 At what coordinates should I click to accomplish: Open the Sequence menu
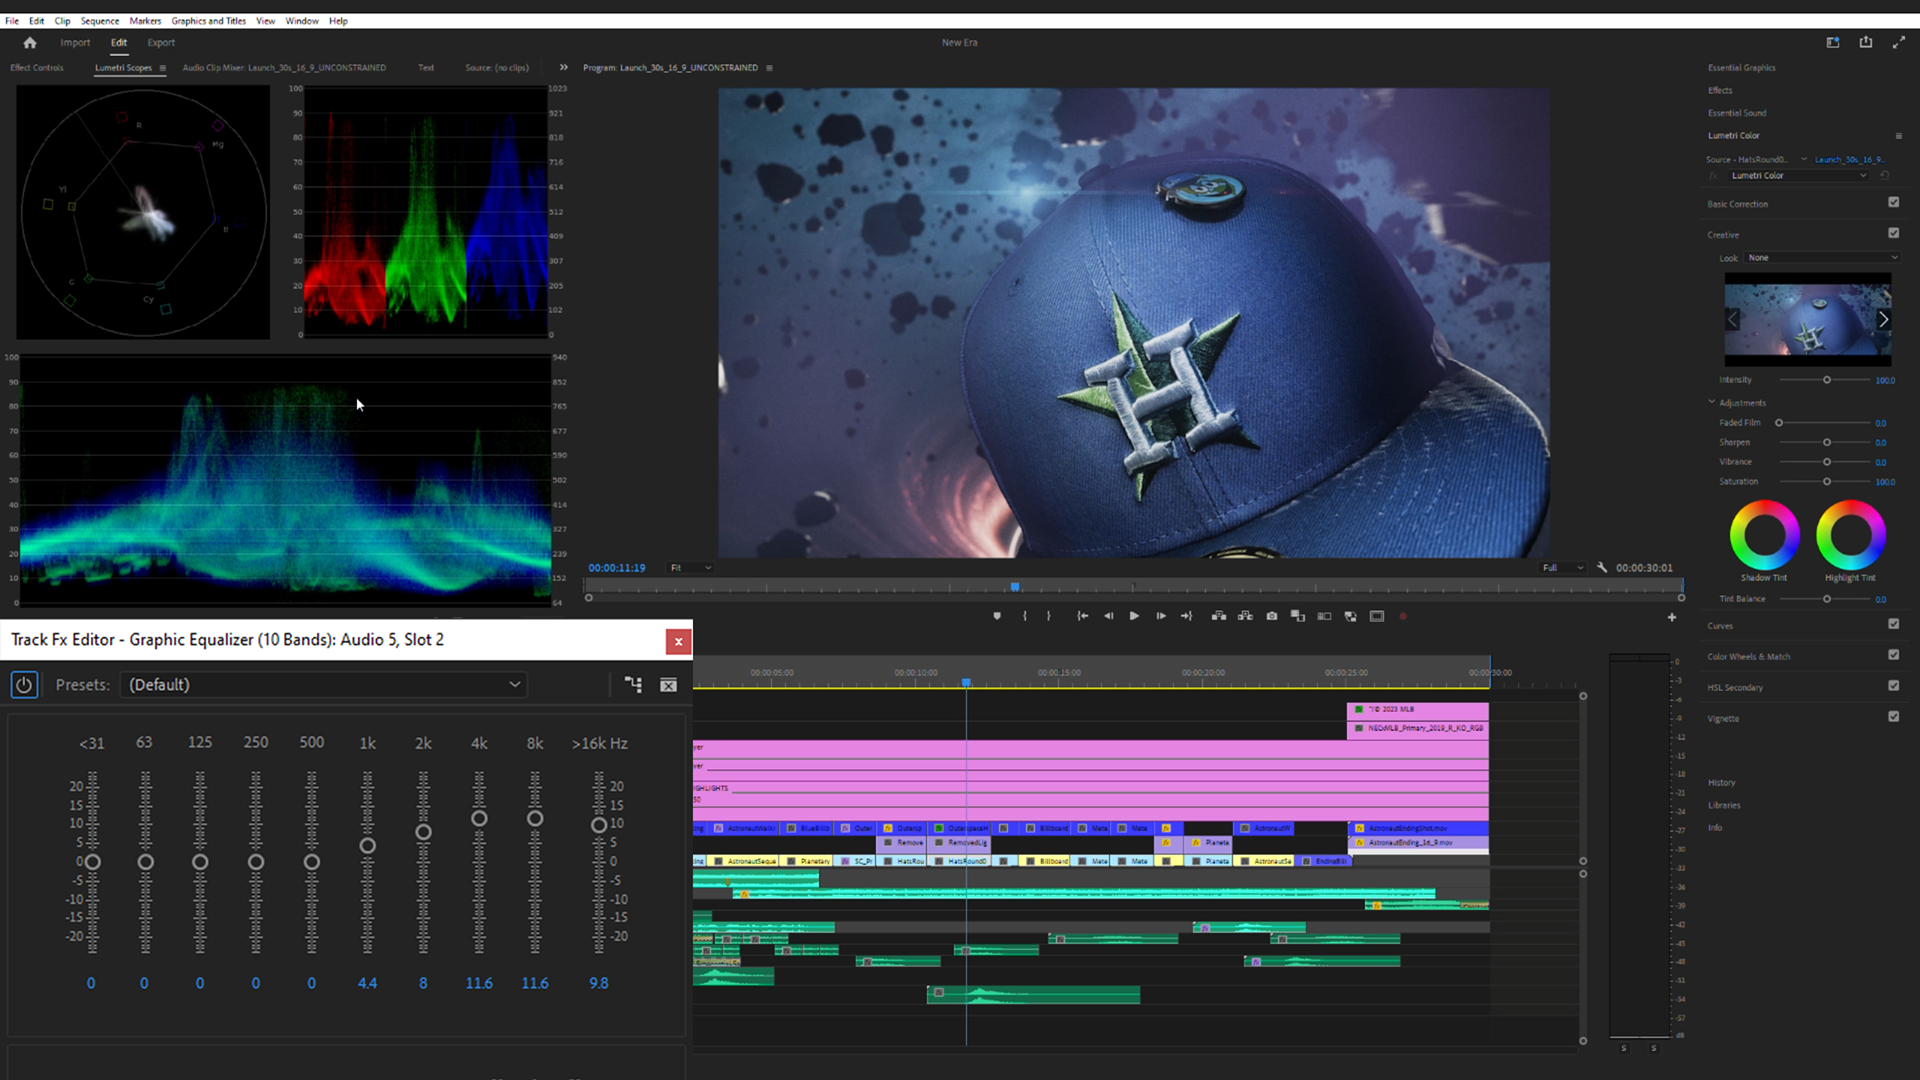[99, 20]
